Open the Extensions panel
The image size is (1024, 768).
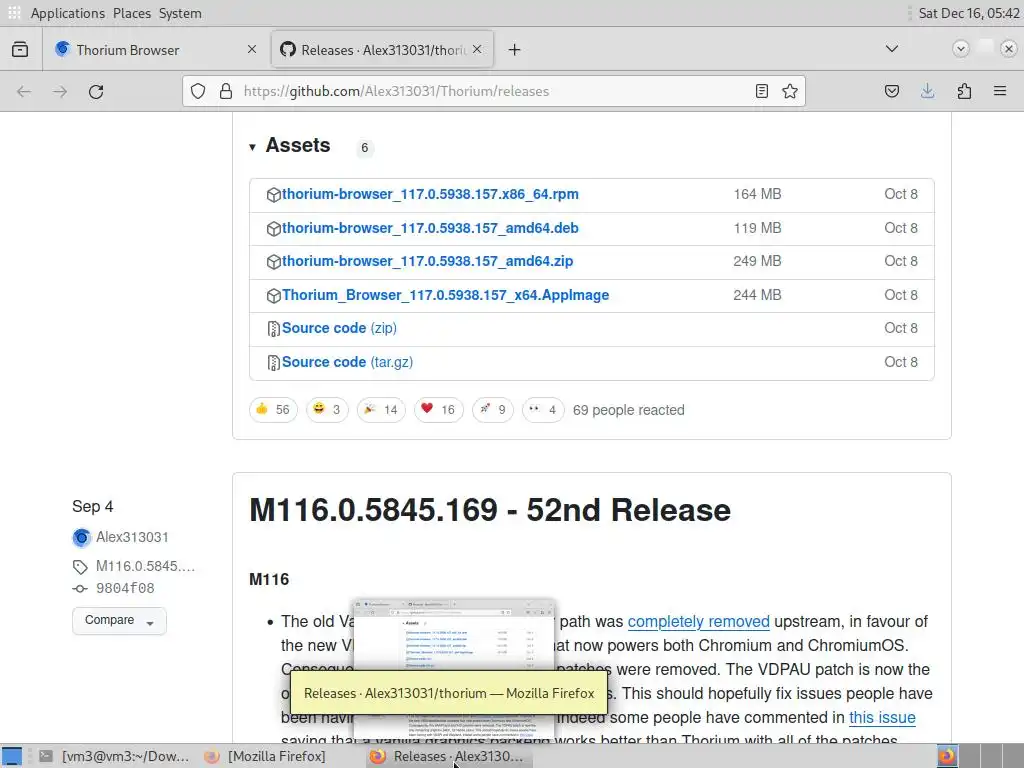(964, 91)
